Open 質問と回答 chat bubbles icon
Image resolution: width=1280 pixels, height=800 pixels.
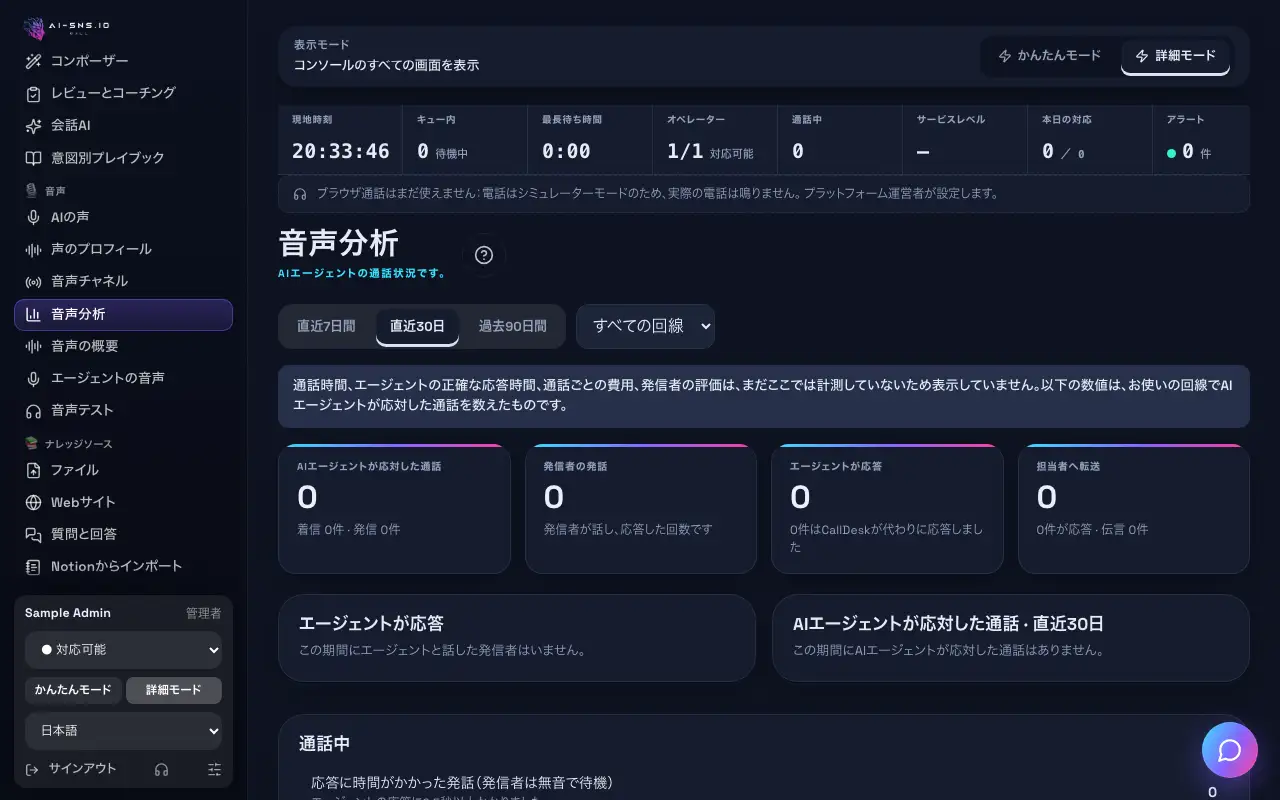point(33,534)
